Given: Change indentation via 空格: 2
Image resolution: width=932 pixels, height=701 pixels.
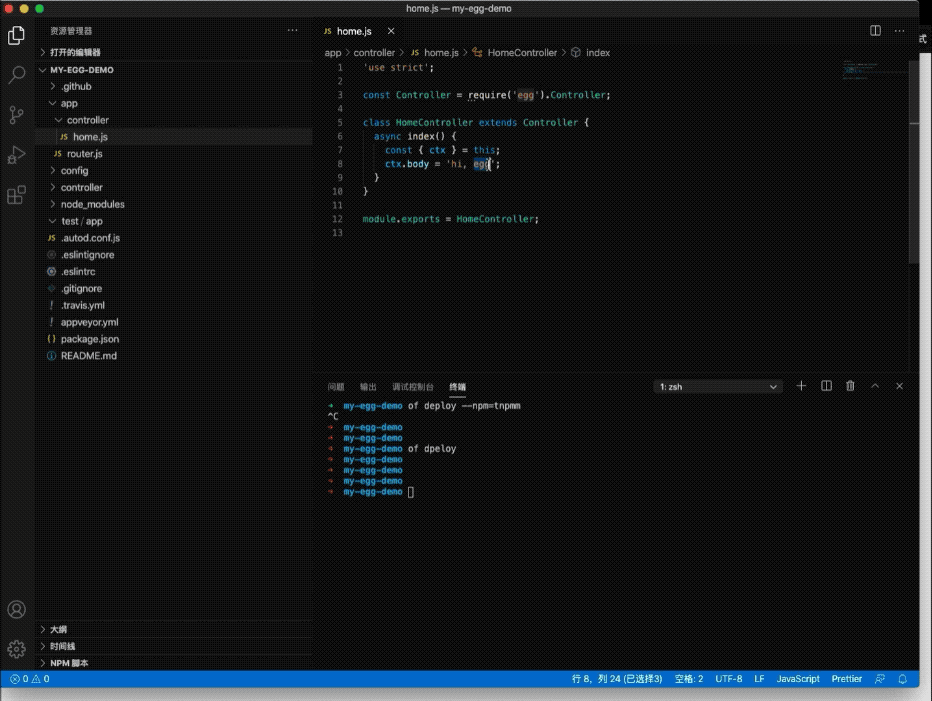Looking at the screenshot, I should coord(688,678).
